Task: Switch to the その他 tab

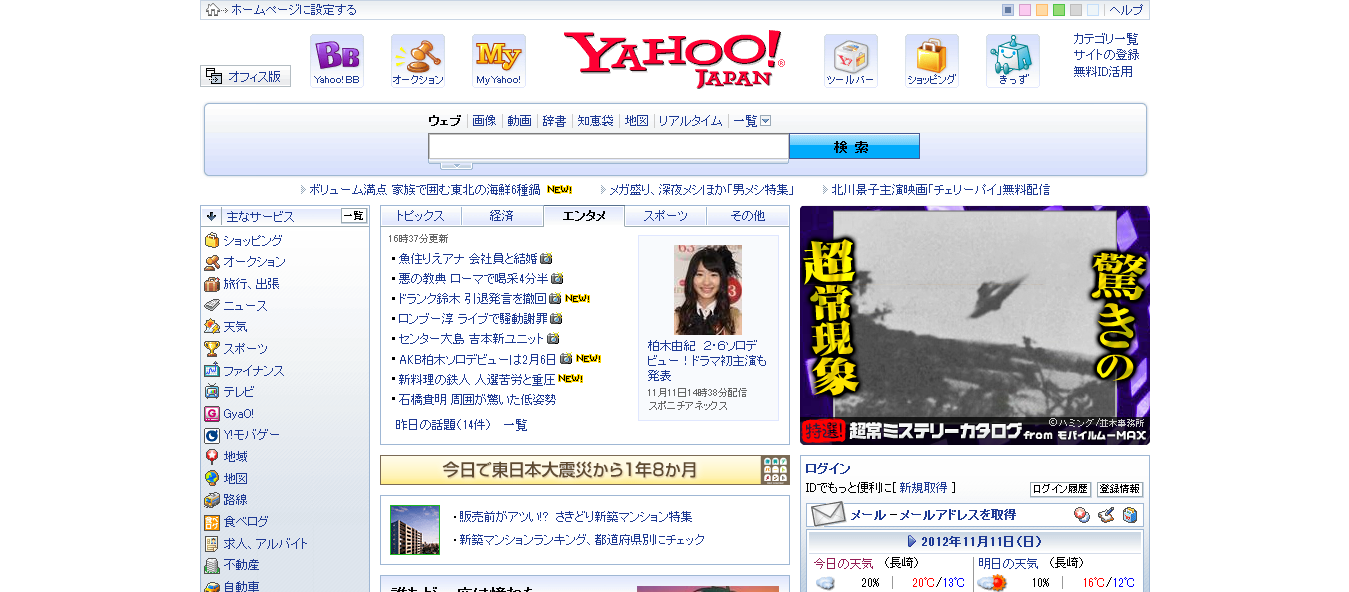Action: (x=748, y=216)
